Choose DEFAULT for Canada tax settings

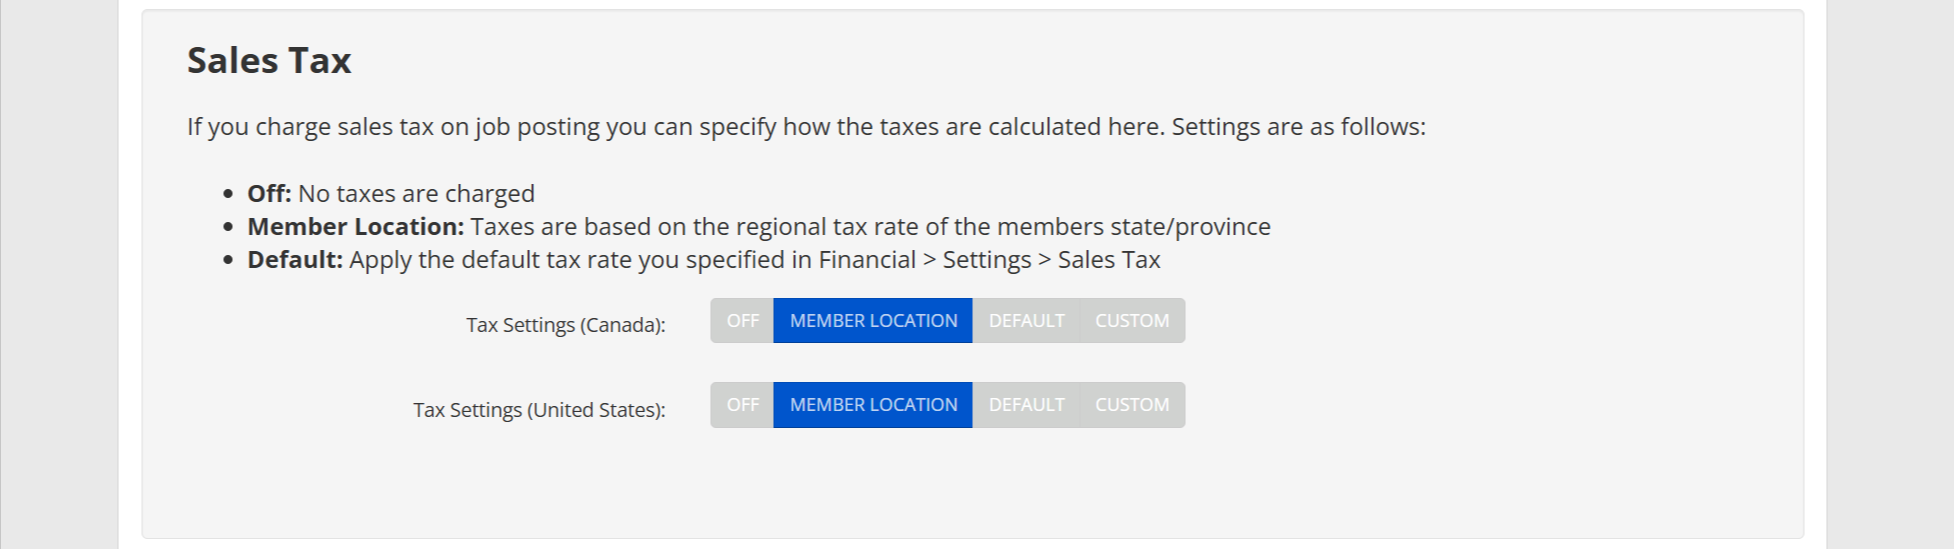click(1026, 321)
